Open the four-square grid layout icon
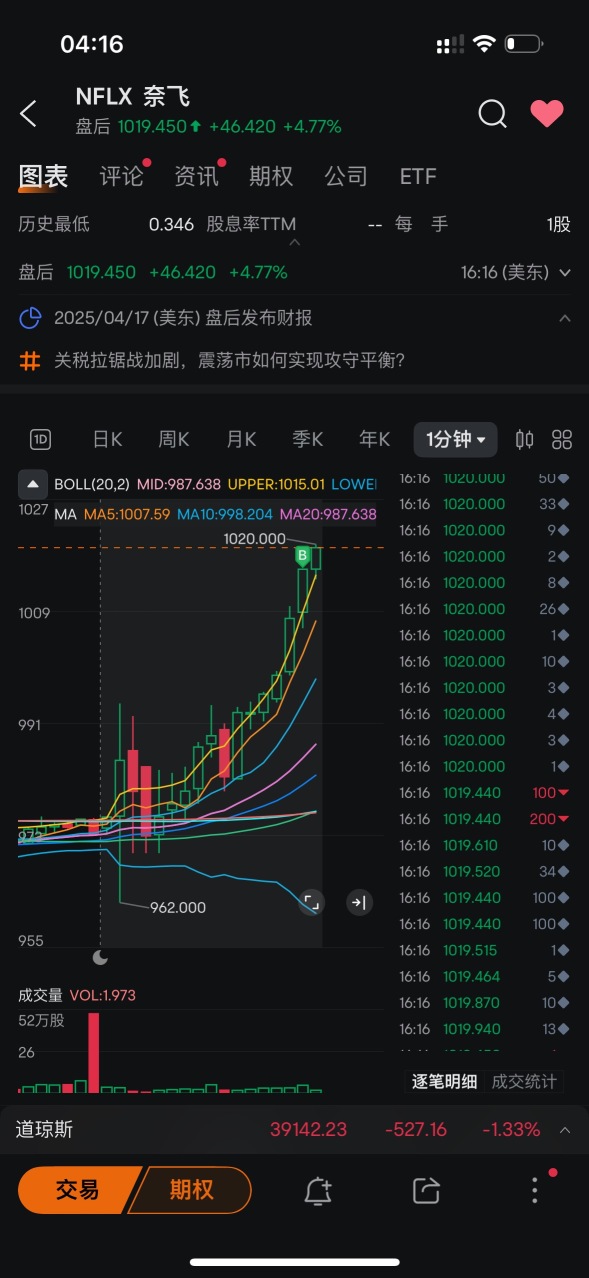This screenshot has width=589, height=1278. (562, 439)
